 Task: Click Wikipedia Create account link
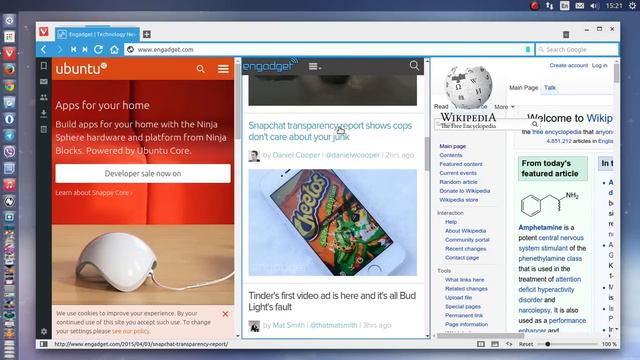point(569,65)
